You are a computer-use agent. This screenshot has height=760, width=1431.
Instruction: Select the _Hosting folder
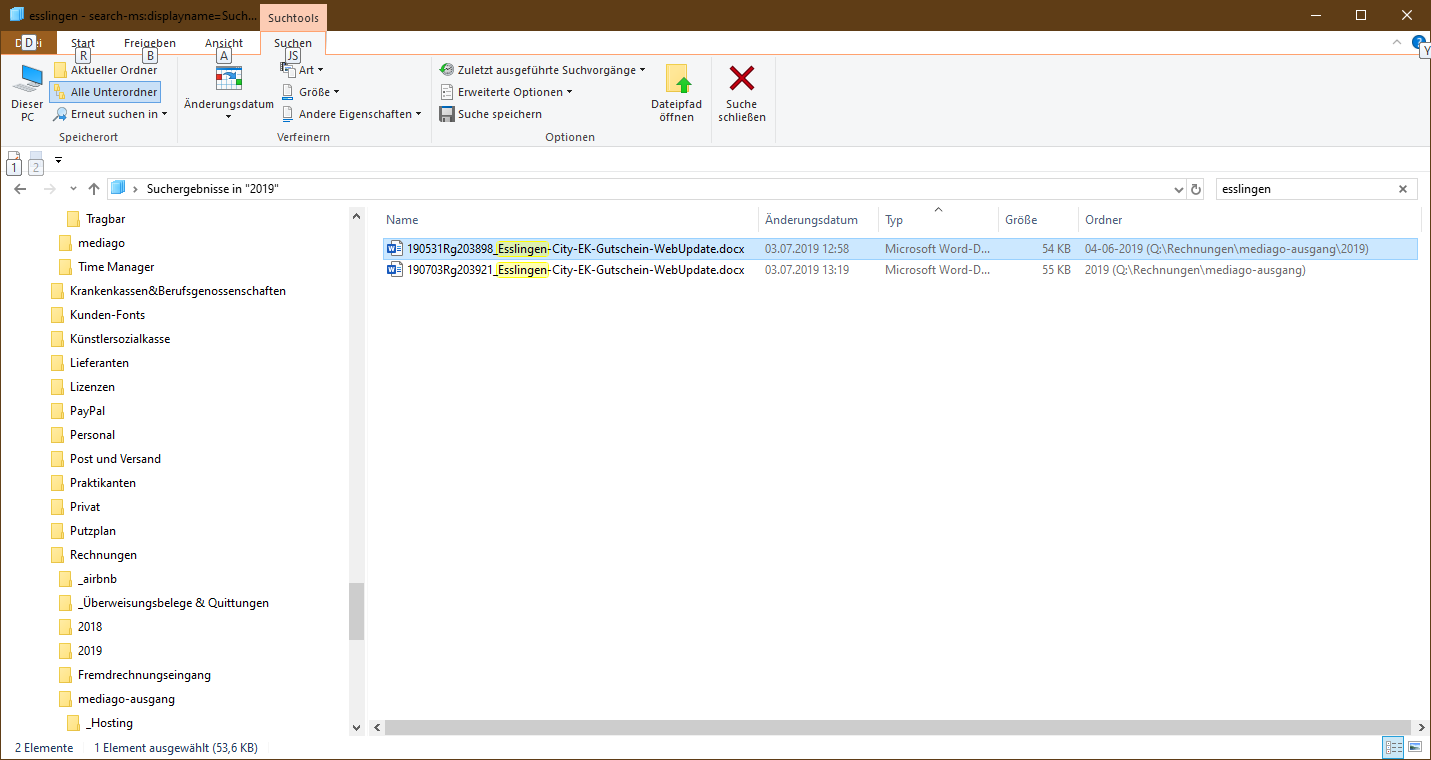coord(109,723)
